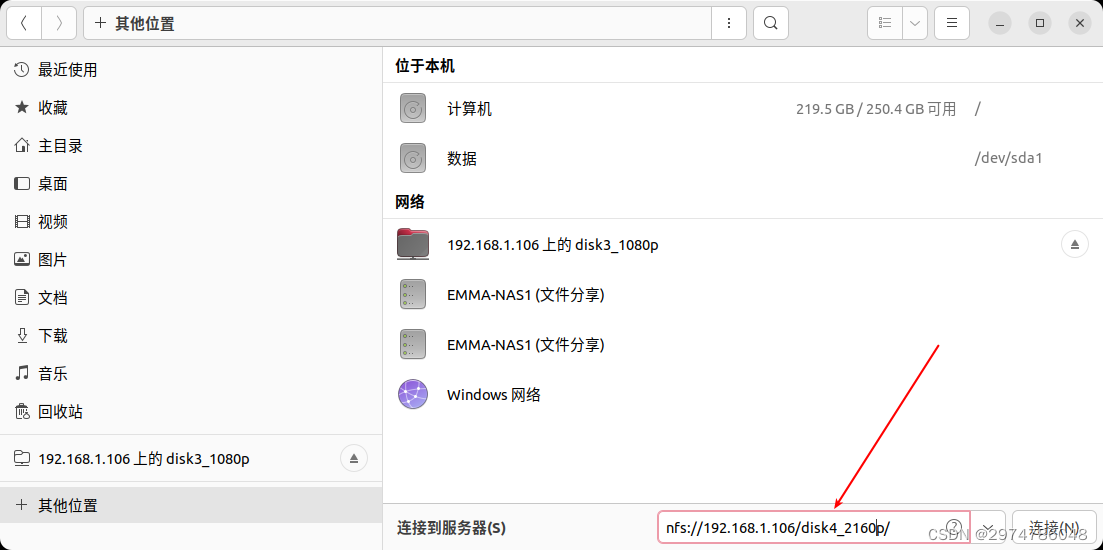Open 下载 folder in sidebar
Image resolution: width=1103 pixels, height=550 pixels.
(x=191, y=335)
